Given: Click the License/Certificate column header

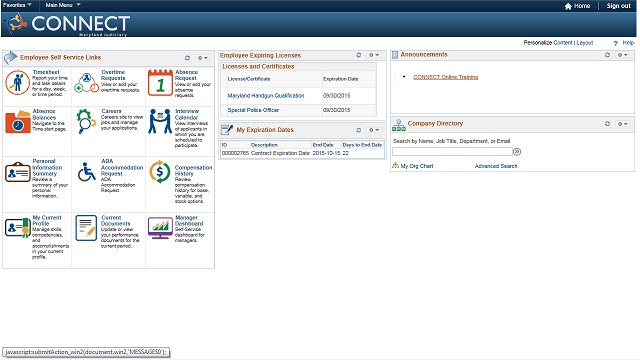Looking at the screenshot, I should coord(249,79).
